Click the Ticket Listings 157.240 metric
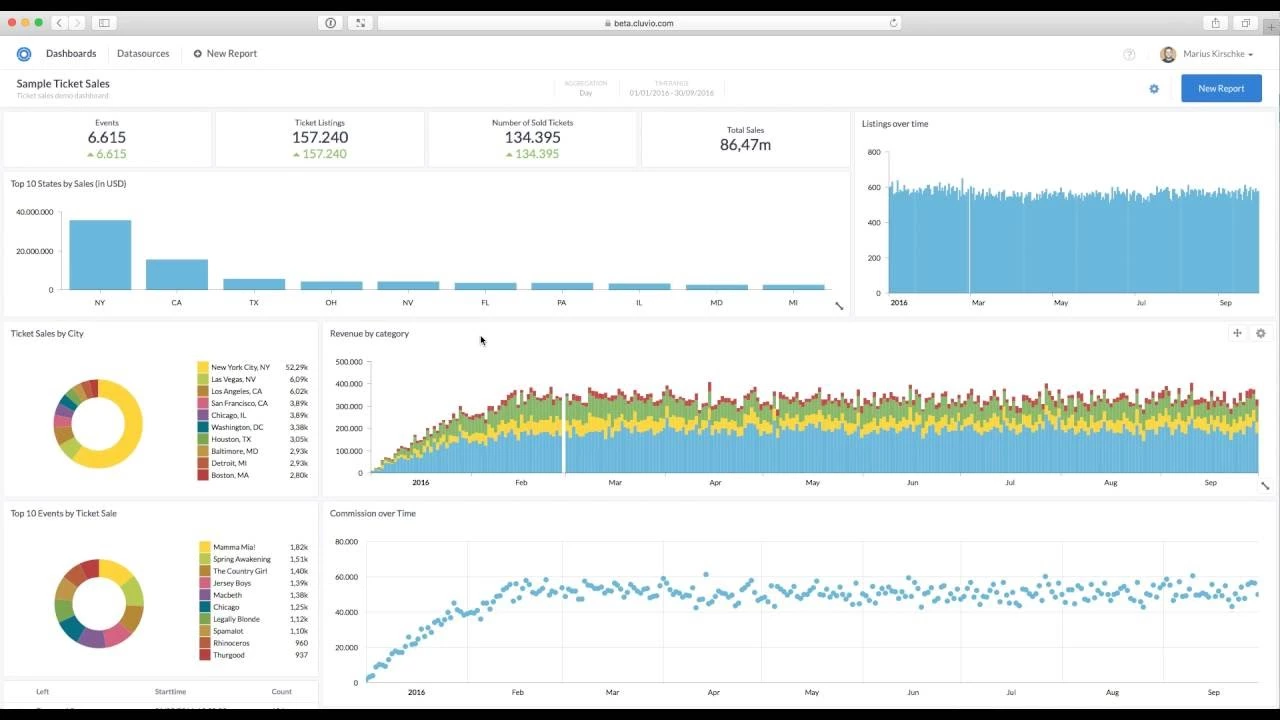This screenshot has width=1280, height=720. point(320,138)
